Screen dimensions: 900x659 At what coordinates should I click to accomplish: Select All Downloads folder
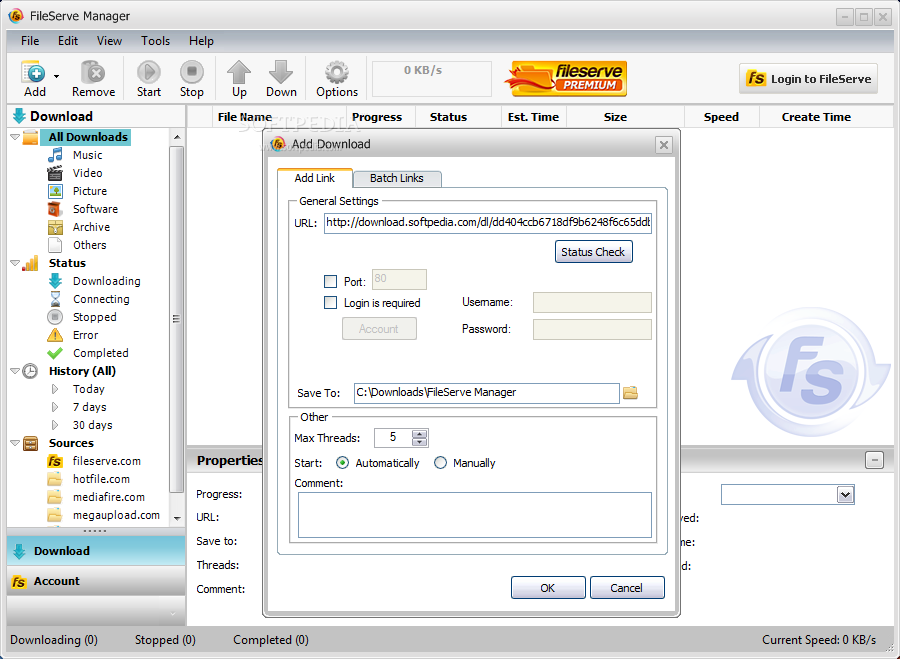pos(88,137)
